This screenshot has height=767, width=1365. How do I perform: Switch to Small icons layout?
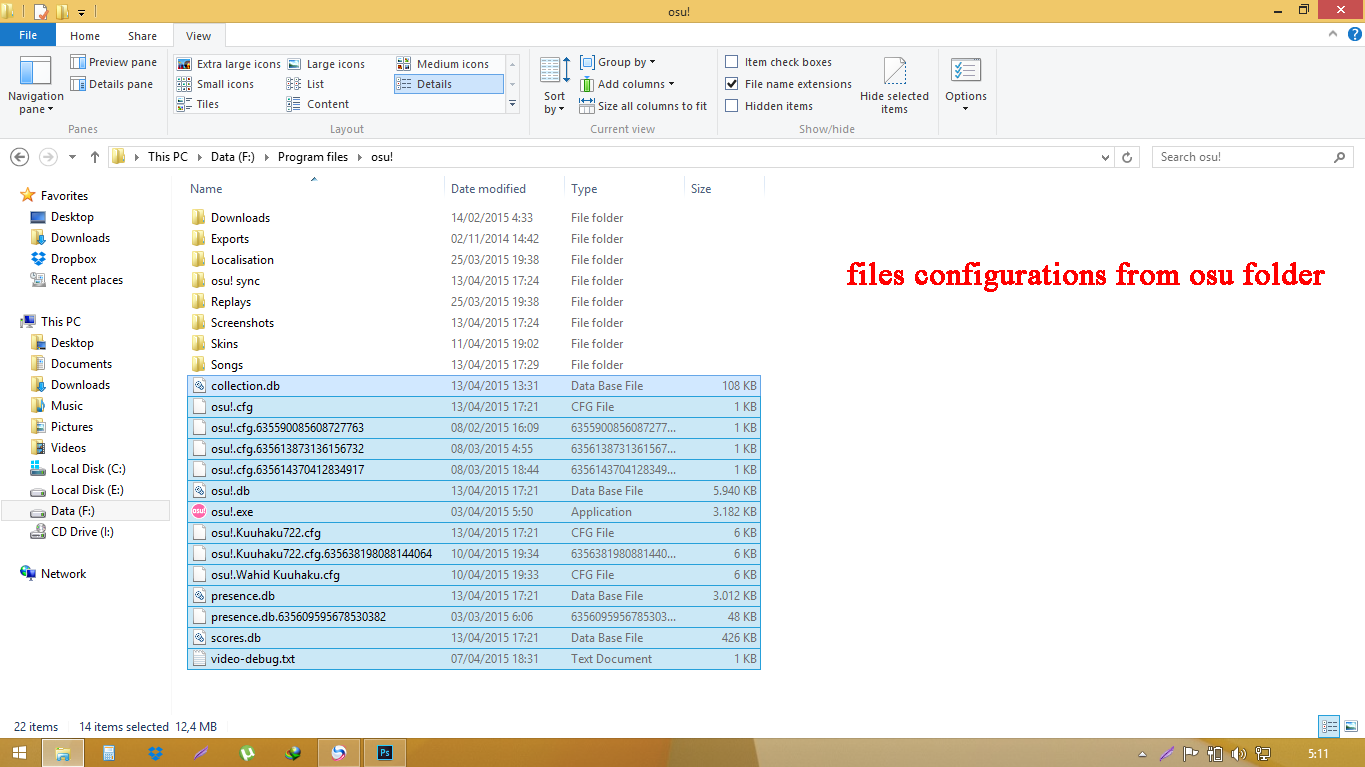pos(215,84)
